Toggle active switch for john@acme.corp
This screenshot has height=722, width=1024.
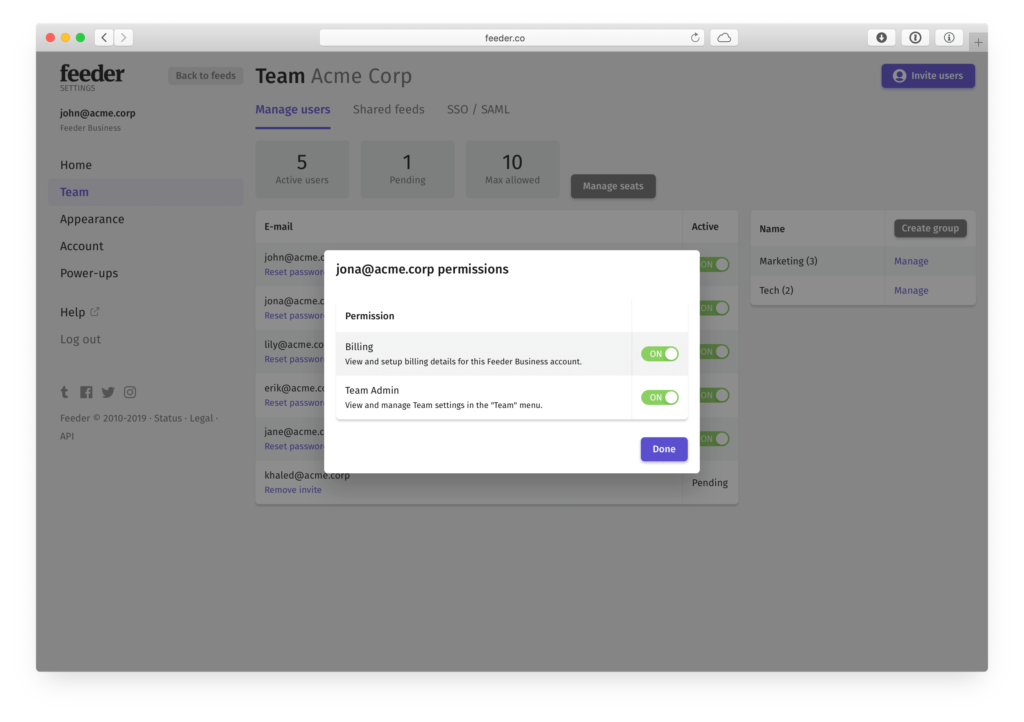point(714,264)
